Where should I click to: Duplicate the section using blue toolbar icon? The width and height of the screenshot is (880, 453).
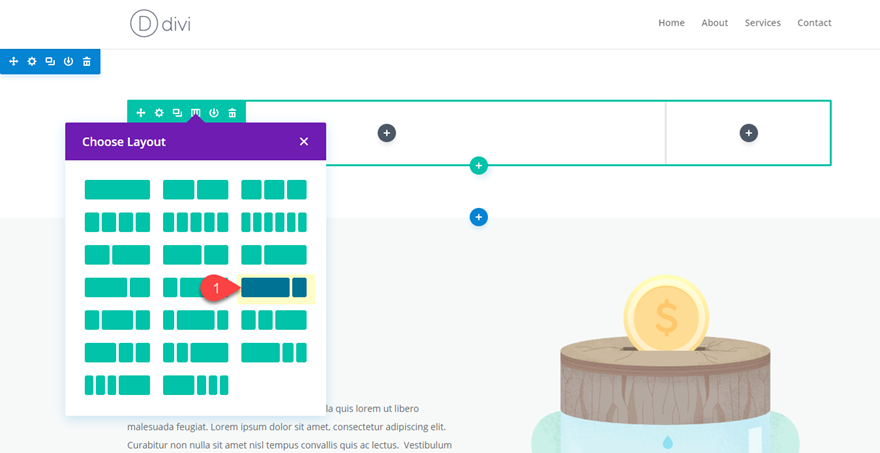50,62
